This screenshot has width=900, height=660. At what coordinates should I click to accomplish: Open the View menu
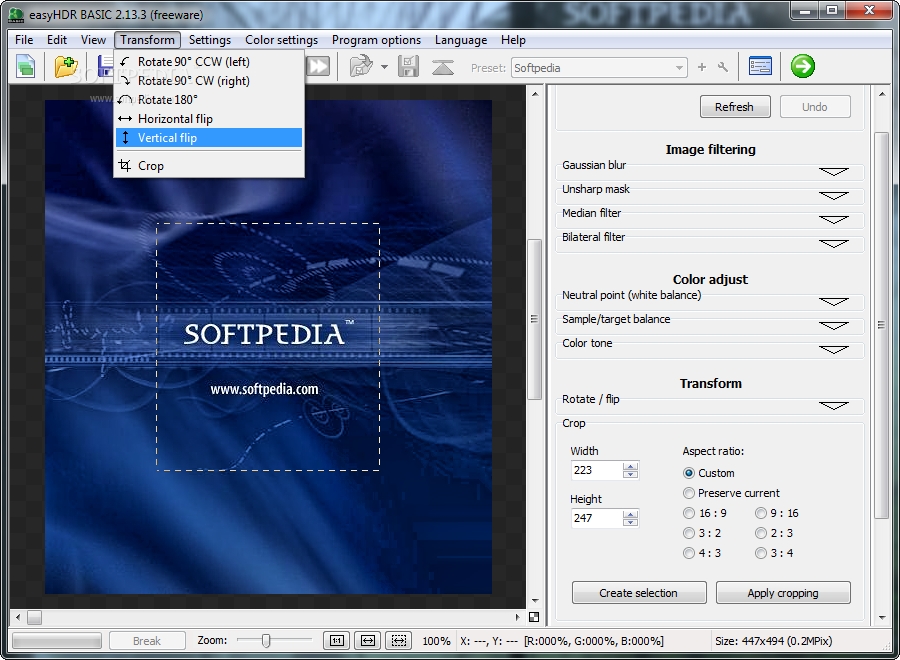coord(93,40)
